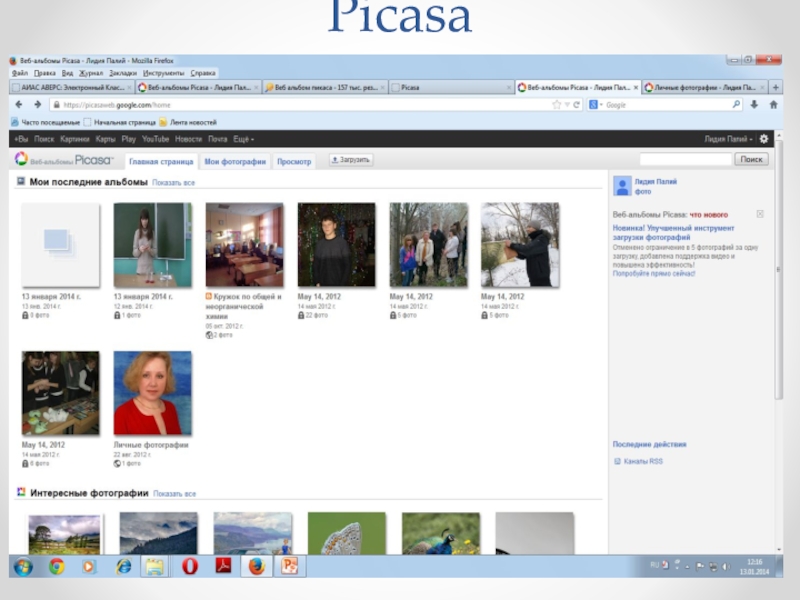
Task: Open the Закладки menu
Action: point(123,73)
